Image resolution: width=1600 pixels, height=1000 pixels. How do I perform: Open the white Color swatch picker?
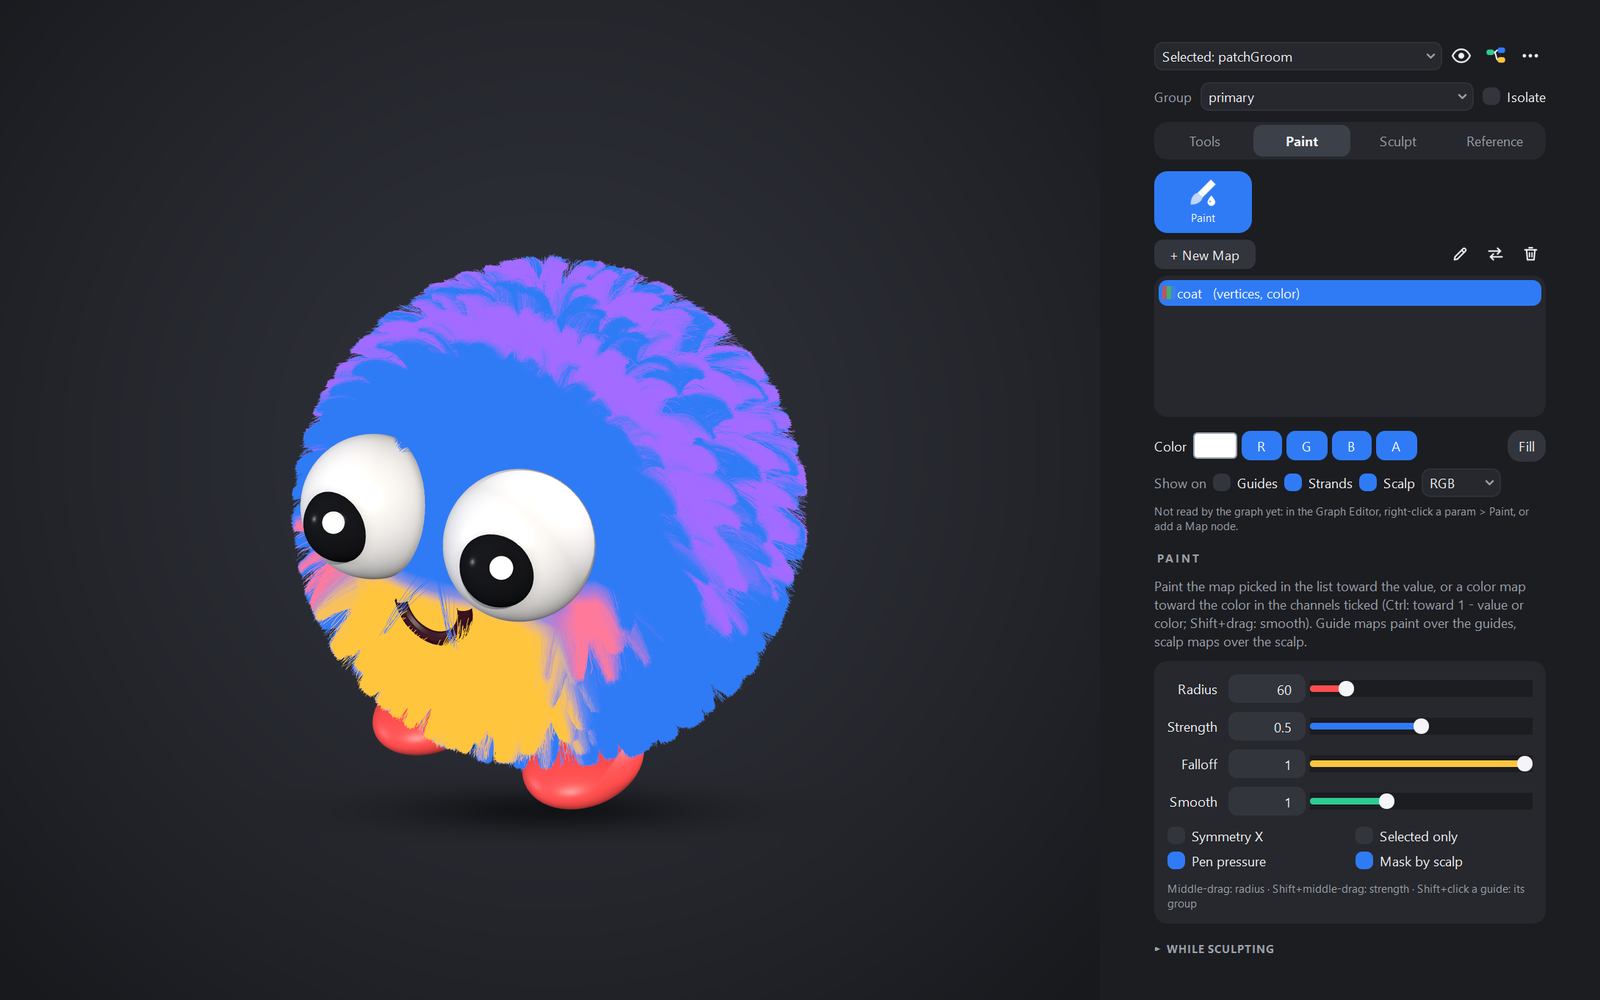pyautogui.click(x=1215, y=446)
